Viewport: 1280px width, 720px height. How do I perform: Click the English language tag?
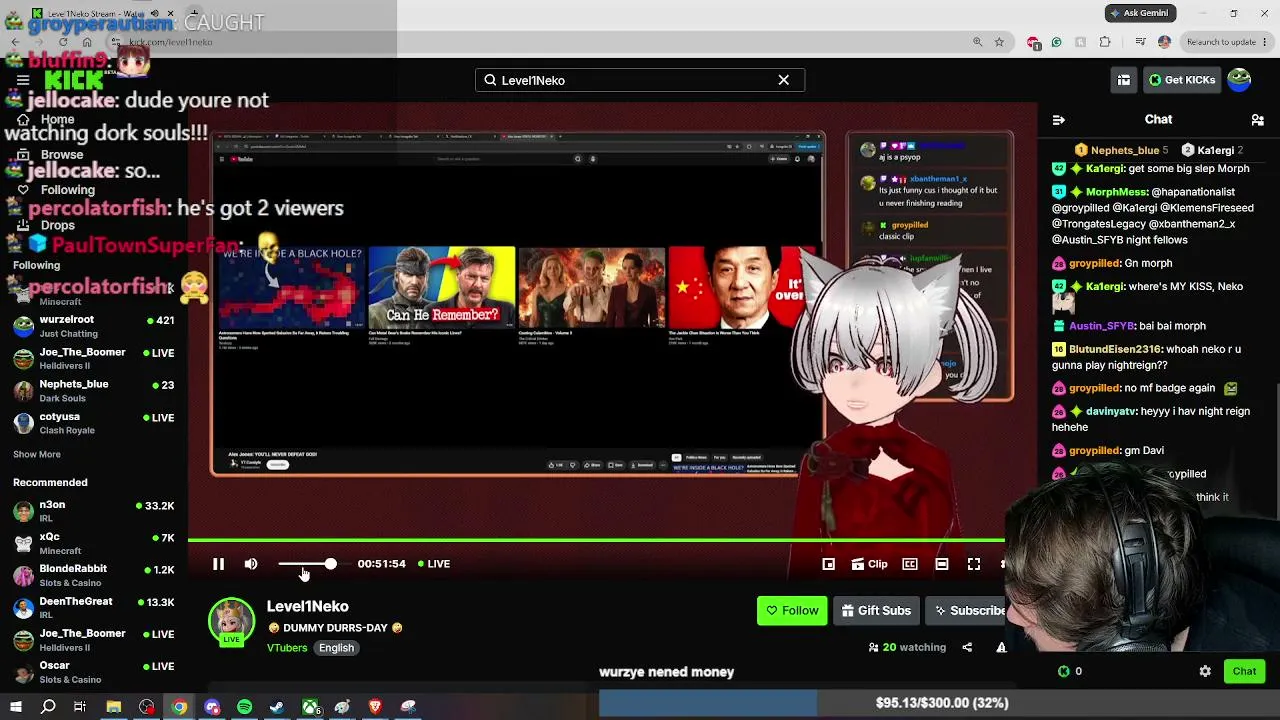336,648
